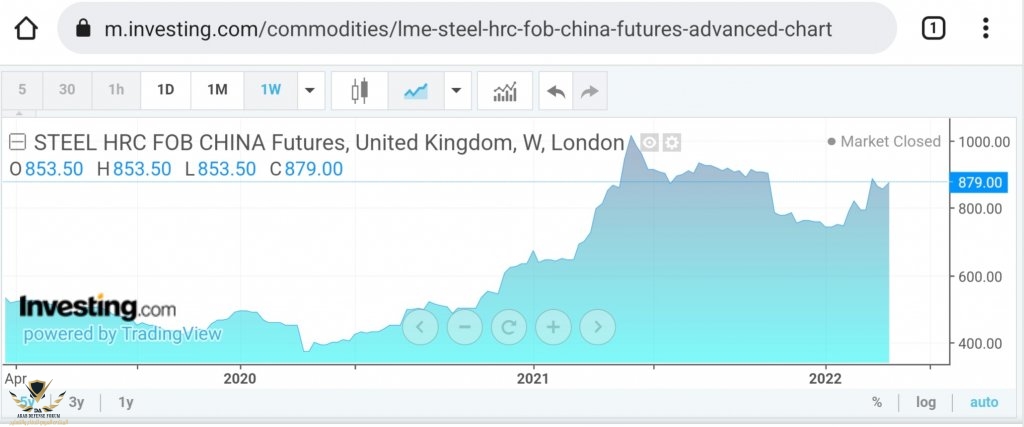Enable the auto scale option
The height and width of the screenshot is (427, 1024).
point(984,402)
